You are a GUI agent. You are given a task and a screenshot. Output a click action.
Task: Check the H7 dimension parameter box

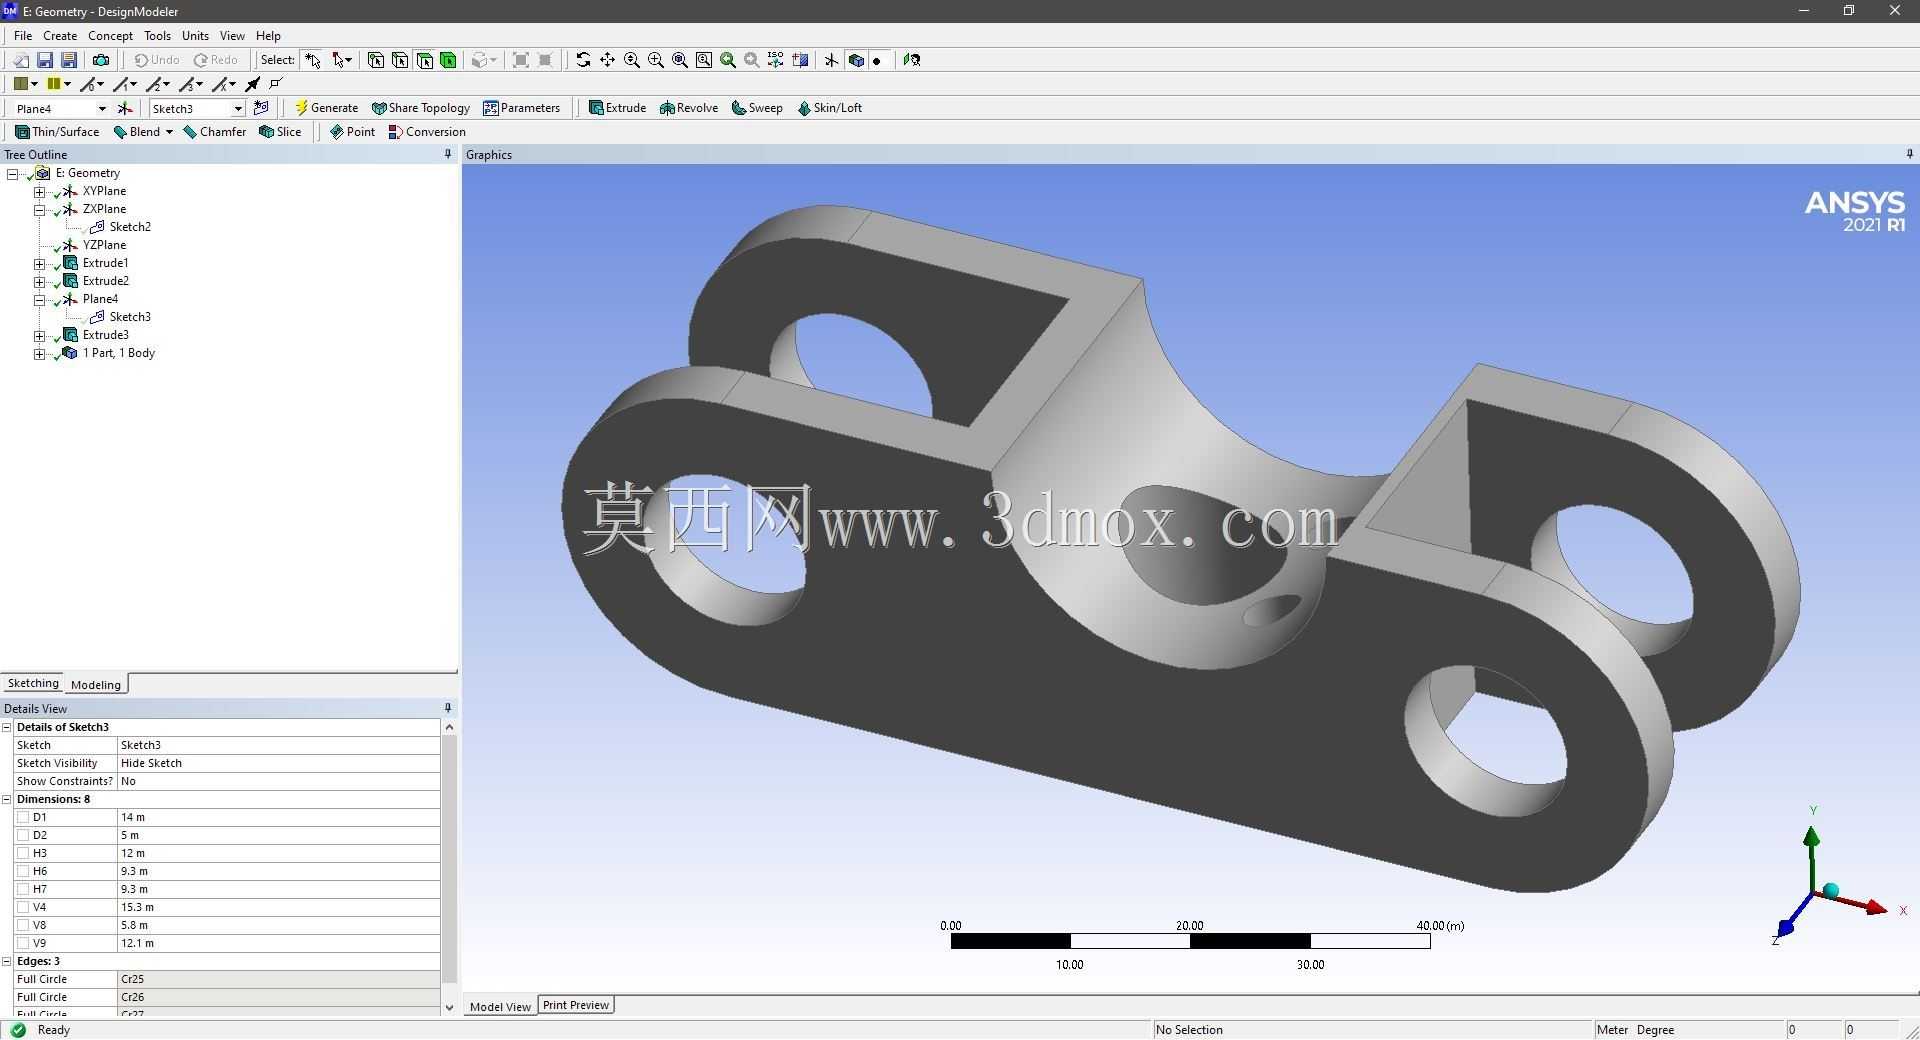23,889
